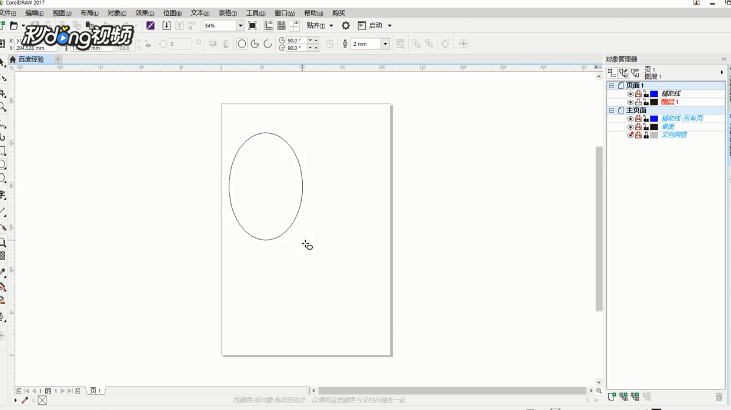Click the full-screen preview icon
The height and width of the screenshot is (410, 731).
point(252,26)
